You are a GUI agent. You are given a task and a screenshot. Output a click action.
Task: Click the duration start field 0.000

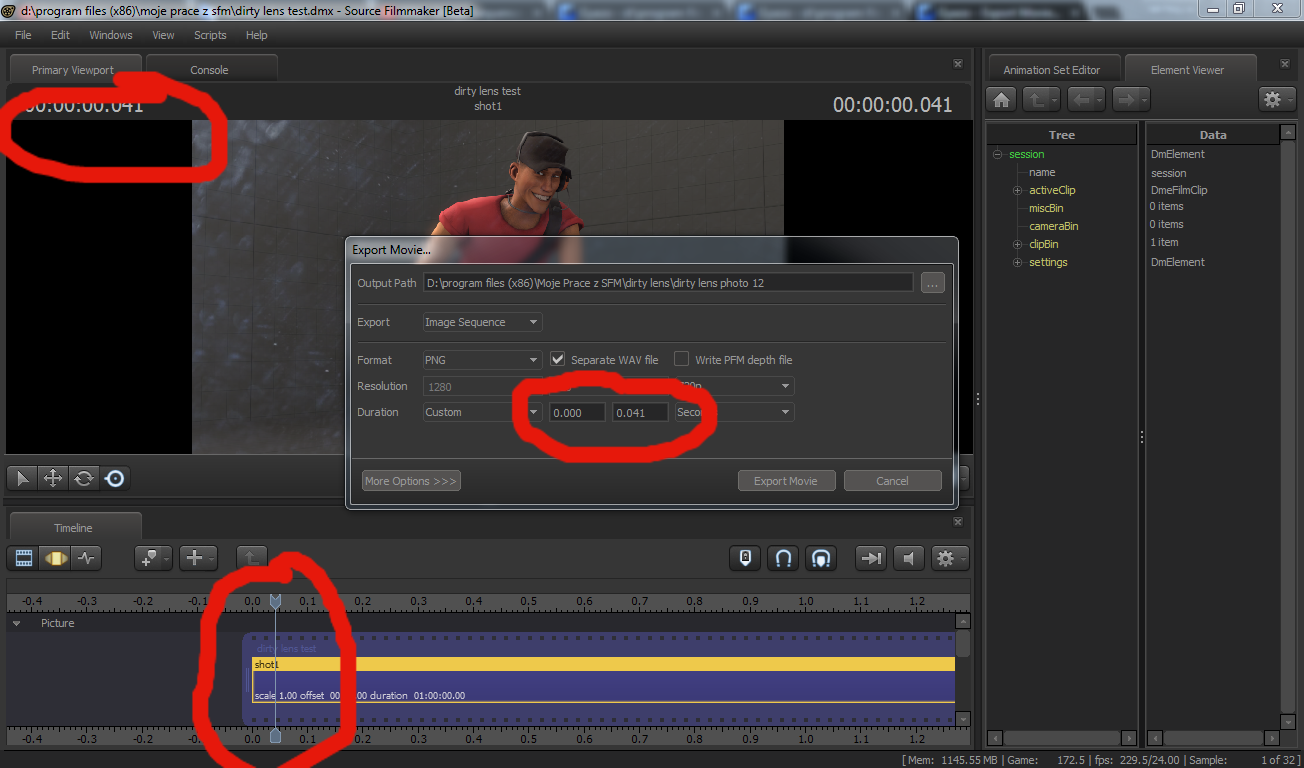pos(577,412)
